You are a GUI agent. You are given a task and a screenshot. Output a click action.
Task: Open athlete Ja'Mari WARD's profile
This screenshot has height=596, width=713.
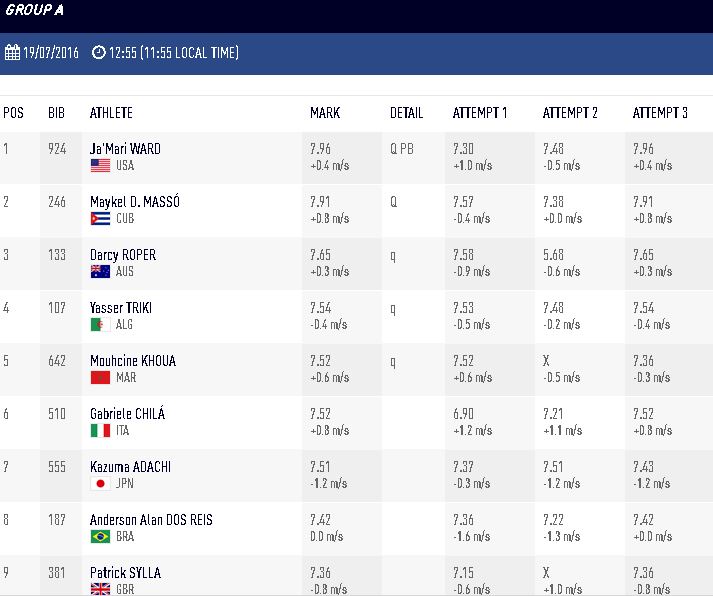(x=125, y=149)
